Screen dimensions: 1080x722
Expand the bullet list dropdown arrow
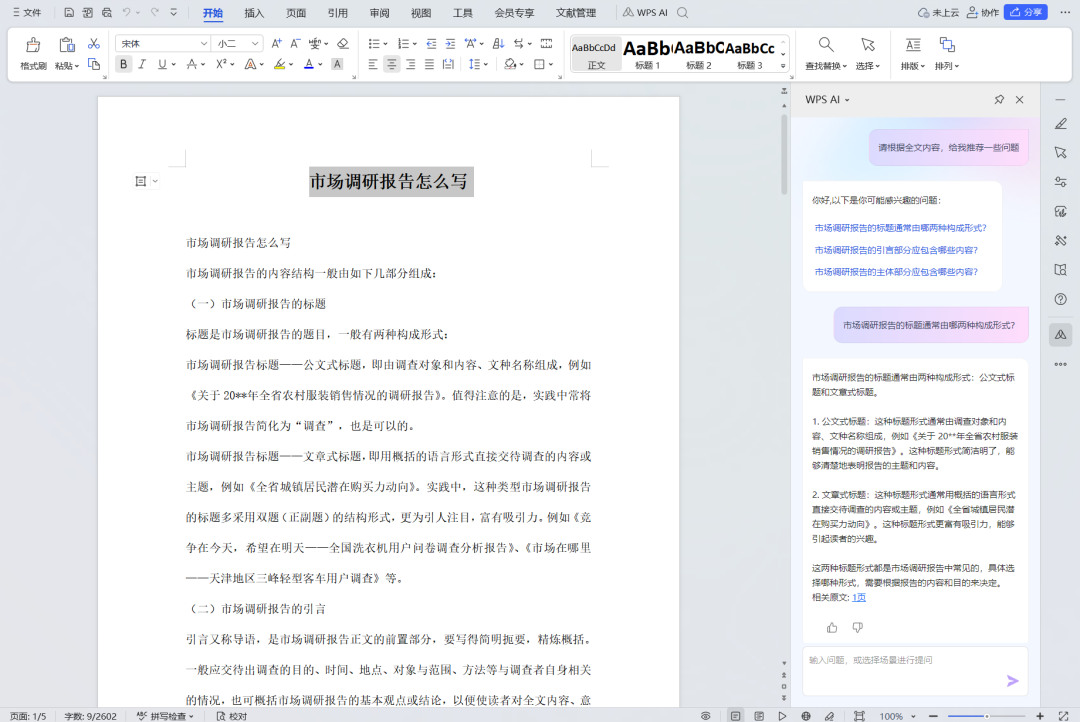pos(386,44)
